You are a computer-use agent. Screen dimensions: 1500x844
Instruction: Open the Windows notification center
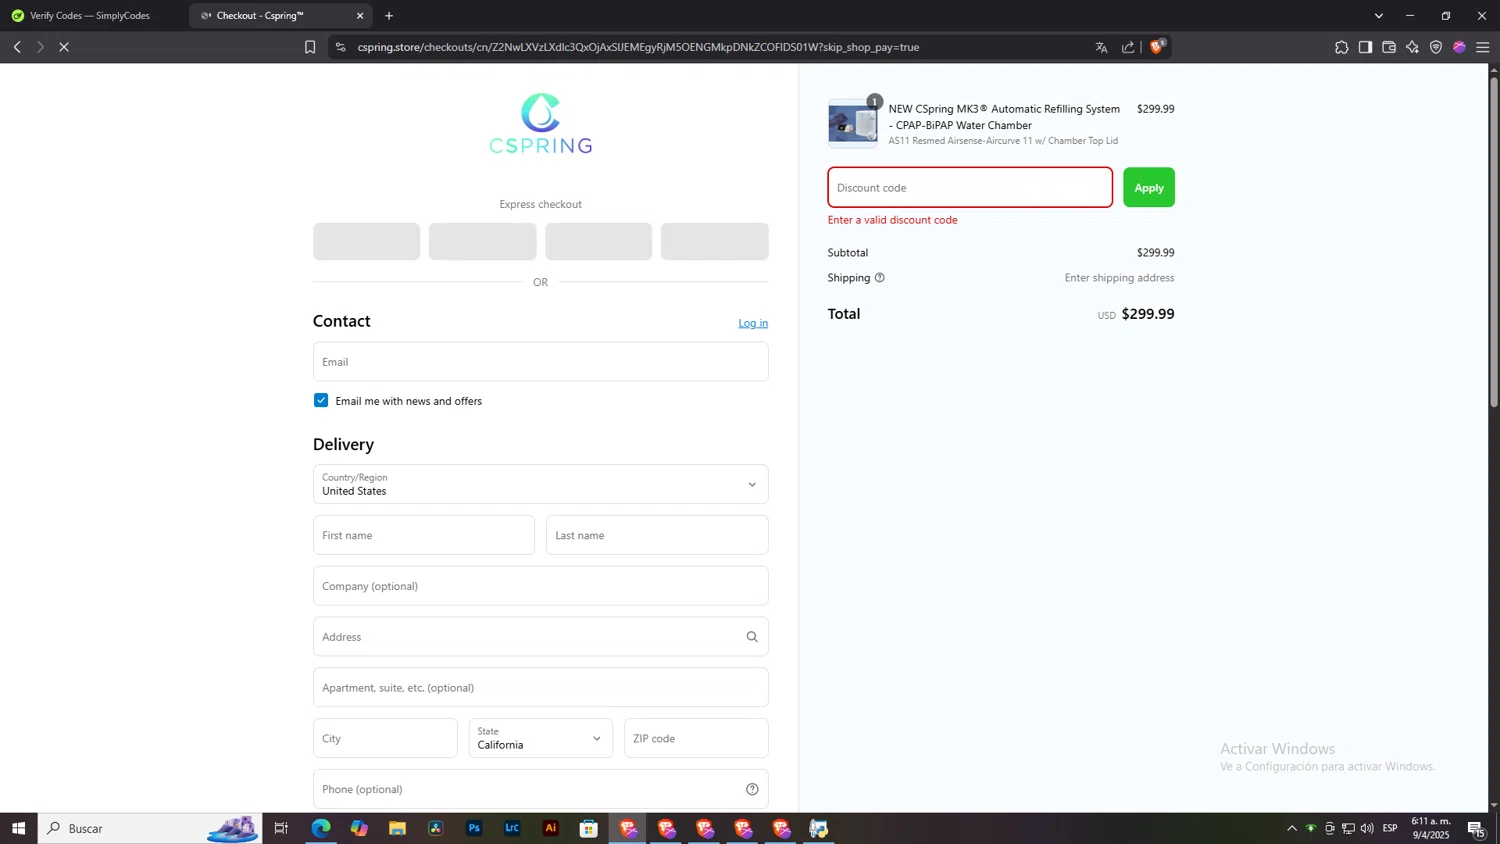(x=1476, y=828)
